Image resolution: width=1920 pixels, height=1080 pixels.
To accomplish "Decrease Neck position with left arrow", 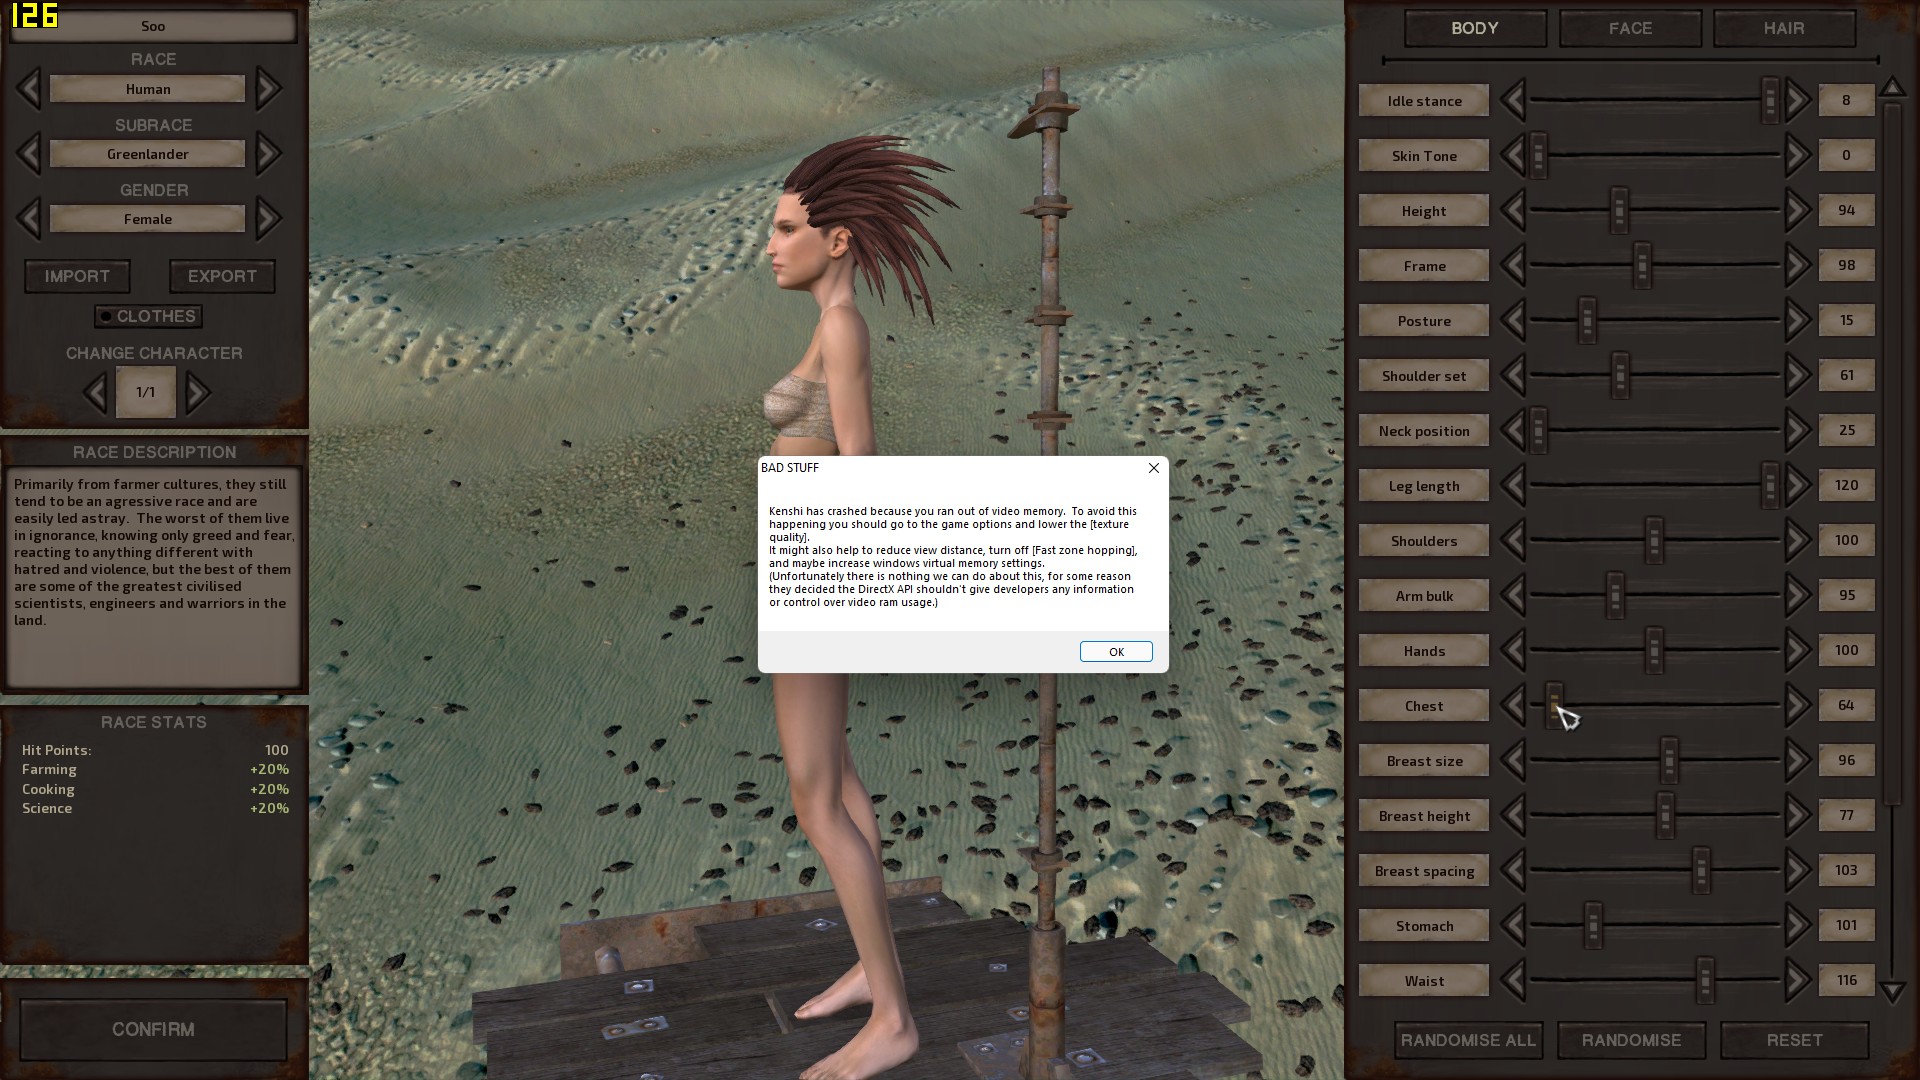I will [1513, 430].
